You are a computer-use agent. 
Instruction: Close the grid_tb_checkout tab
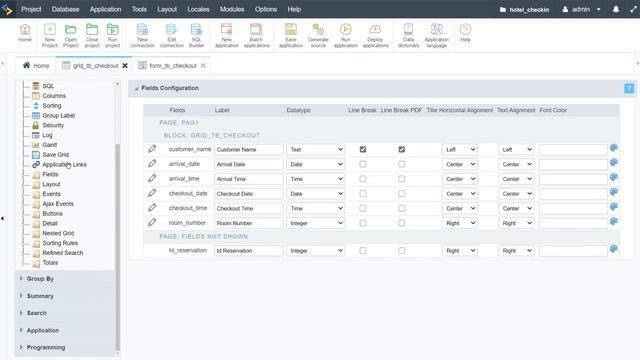coord(125,65)
